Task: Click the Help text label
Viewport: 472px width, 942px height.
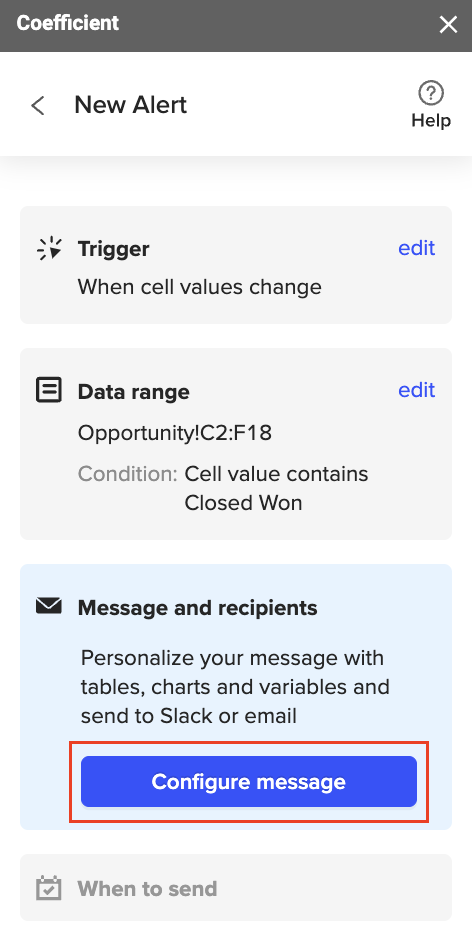Action: 431,120
